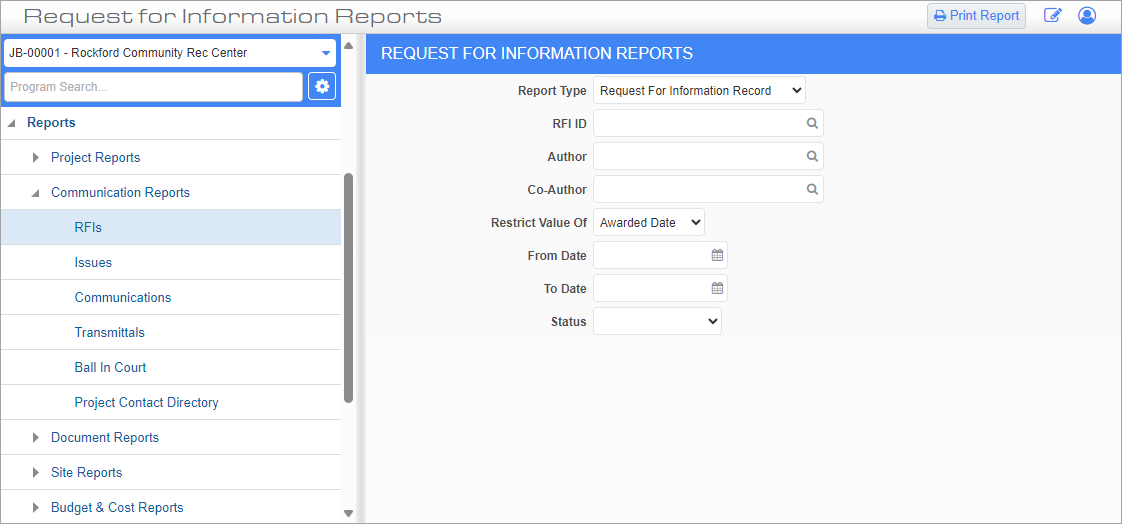Open the Restrict Value Of dropdown
The image size is (1122, 524).
tap(649, 223)
